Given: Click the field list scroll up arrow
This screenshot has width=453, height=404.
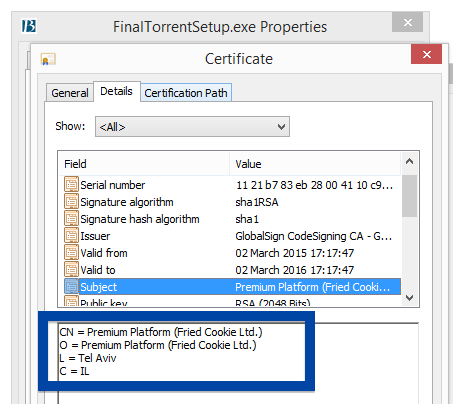Looking at the screenshot, I should coord(409,162).
